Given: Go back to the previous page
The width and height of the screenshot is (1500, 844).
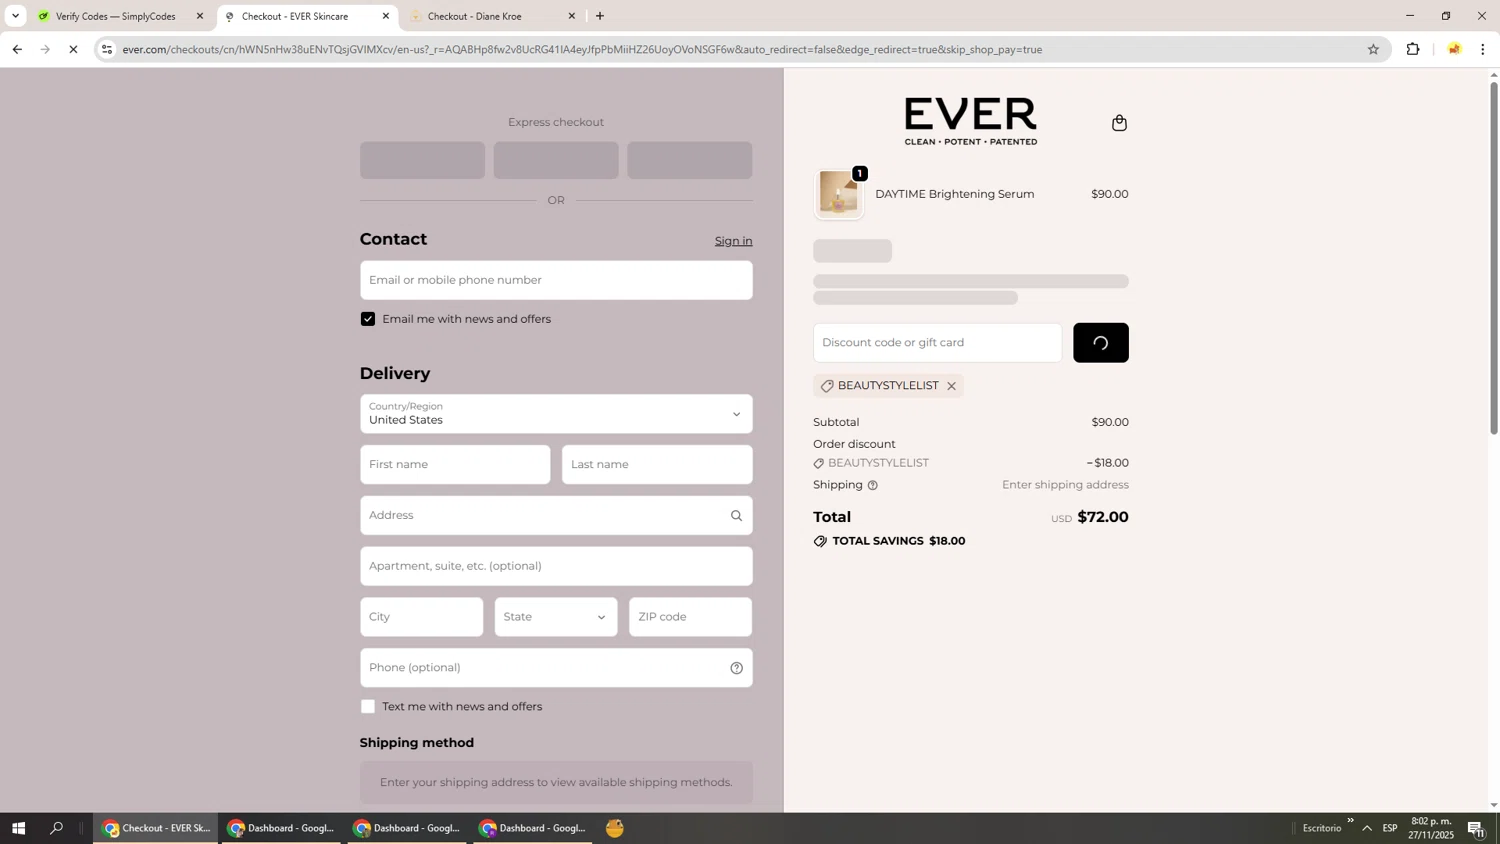Looking at the screenshot, I should point(17,49).
